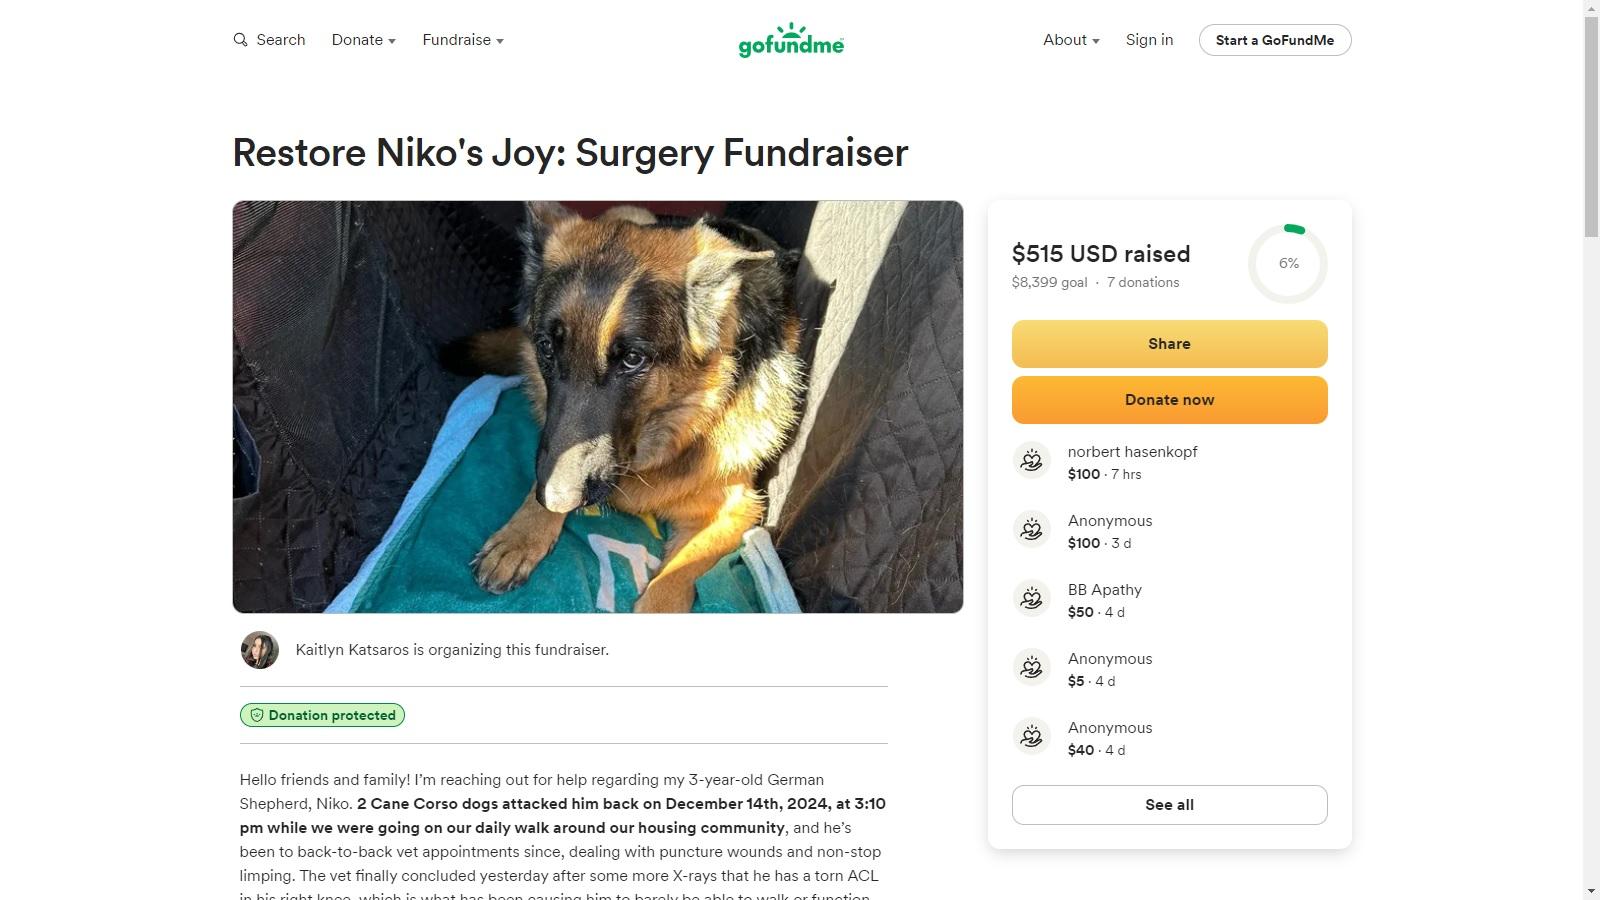Go to the GoFundMe home logo
This screenshot has width=1600, height=900.
pos(791,41)
